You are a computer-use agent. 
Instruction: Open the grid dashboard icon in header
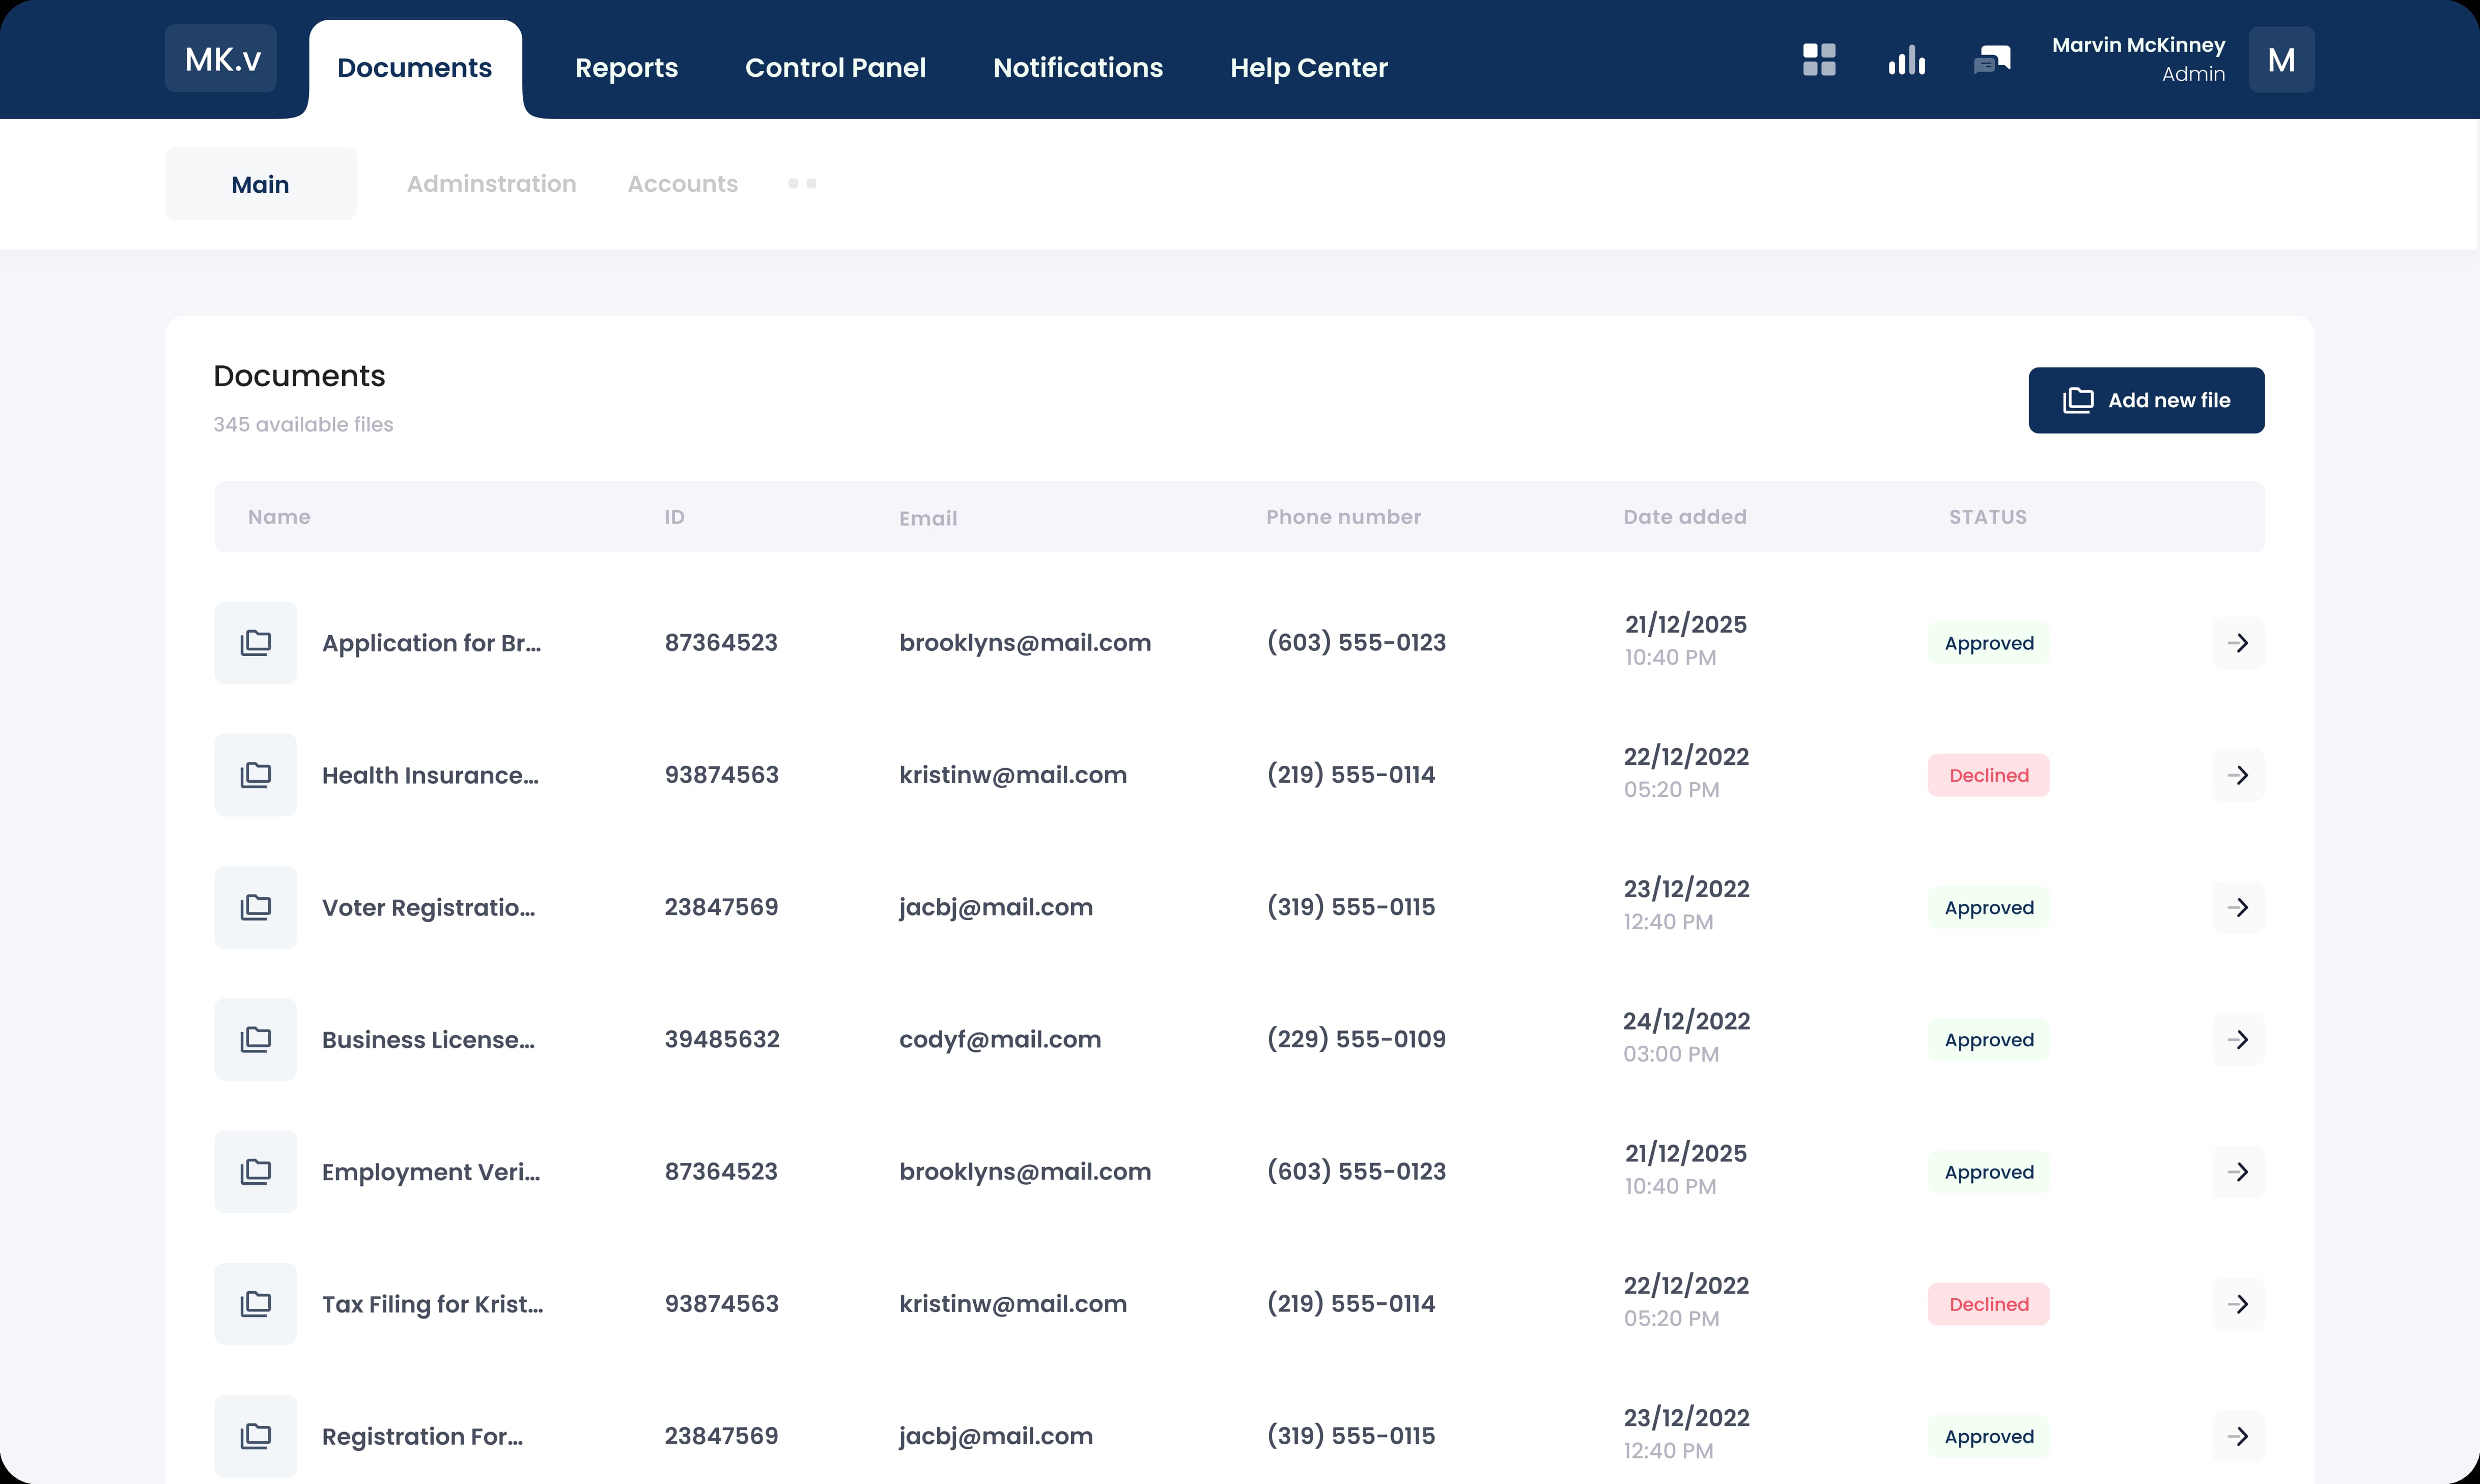(x=1819, y=60)
